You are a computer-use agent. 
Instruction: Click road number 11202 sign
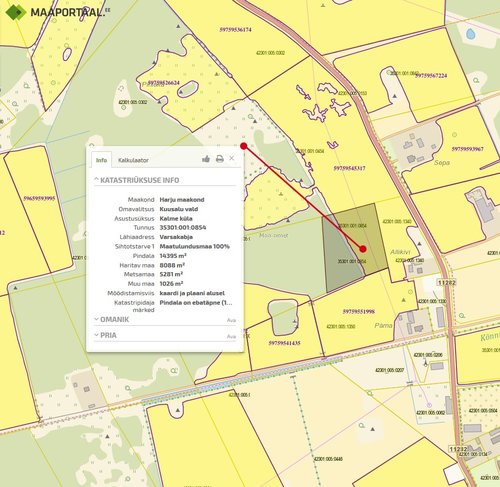[x=446, y=282]
